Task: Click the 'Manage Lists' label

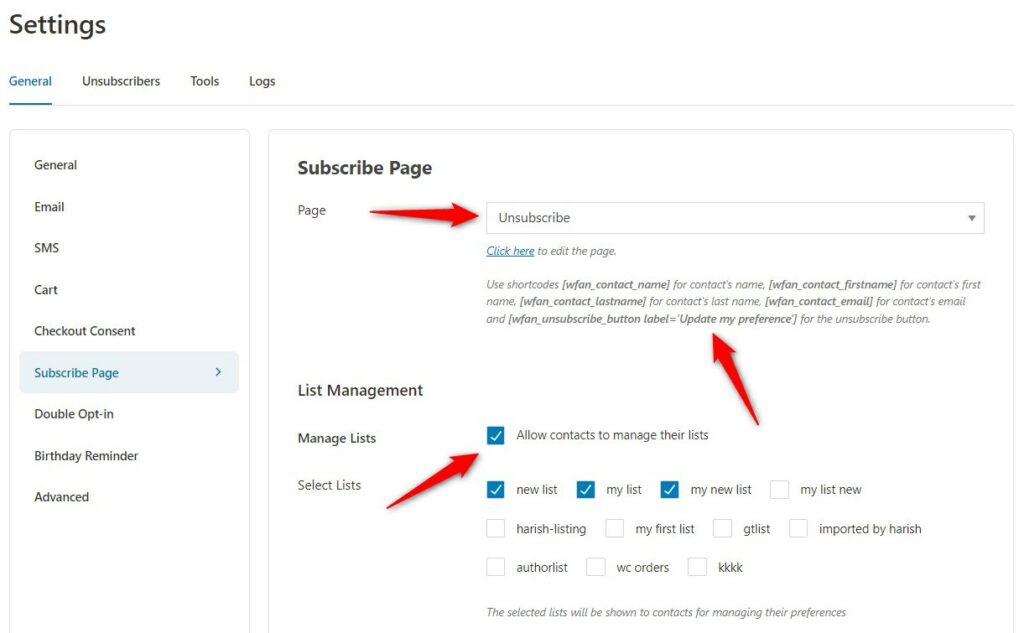Action: coord(336,438)
